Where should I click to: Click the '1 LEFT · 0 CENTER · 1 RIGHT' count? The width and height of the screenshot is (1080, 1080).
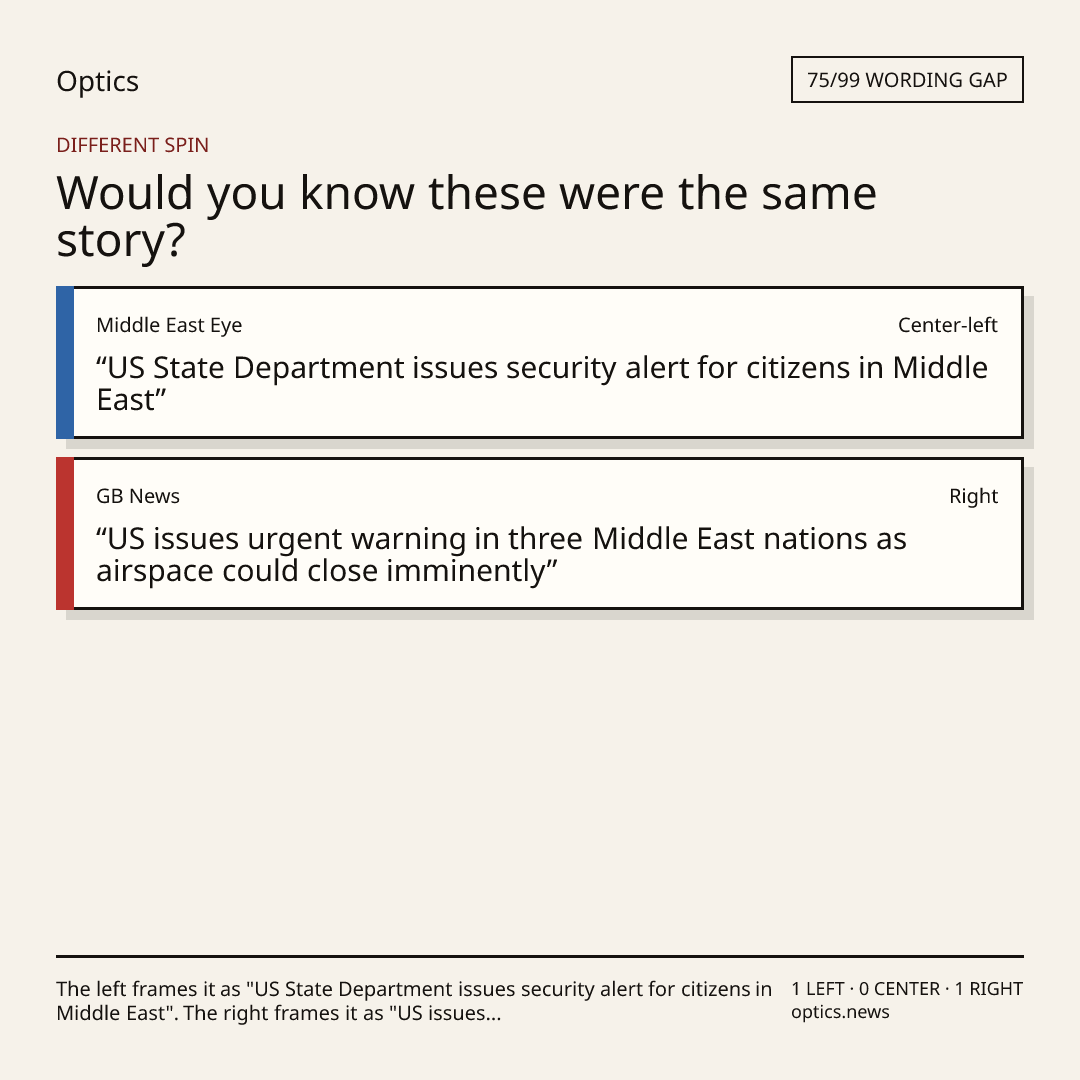point(907,989)
